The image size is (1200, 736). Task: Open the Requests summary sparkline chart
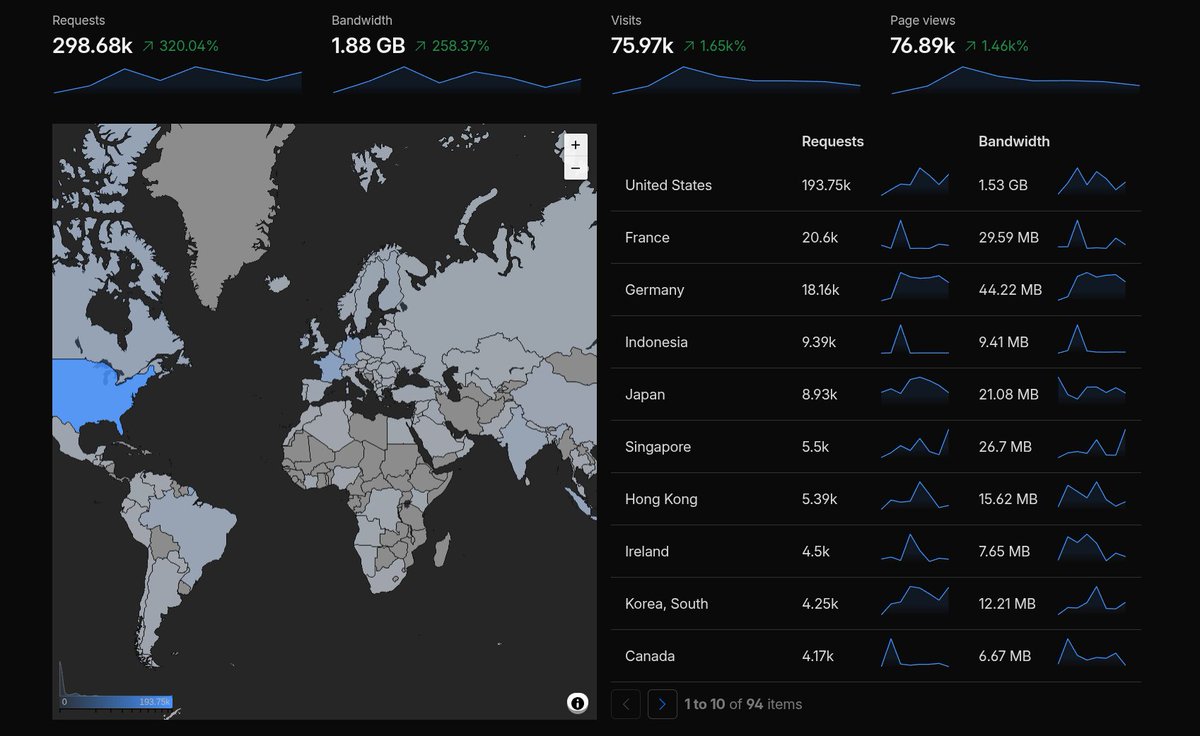point(177,80)
